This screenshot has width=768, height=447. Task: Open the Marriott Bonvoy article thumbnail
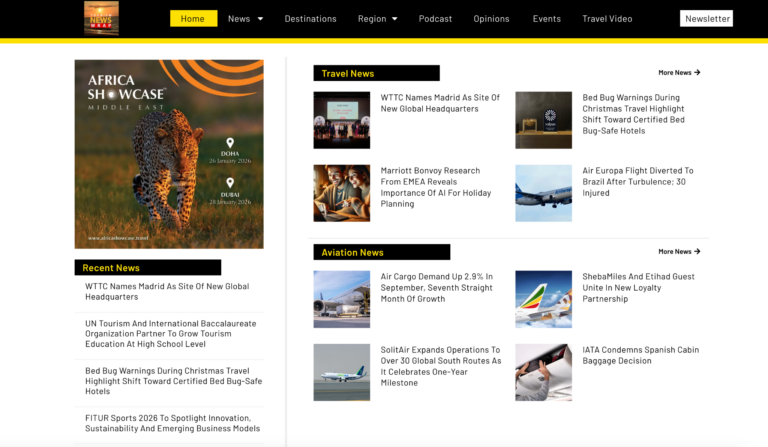(342, 193)
